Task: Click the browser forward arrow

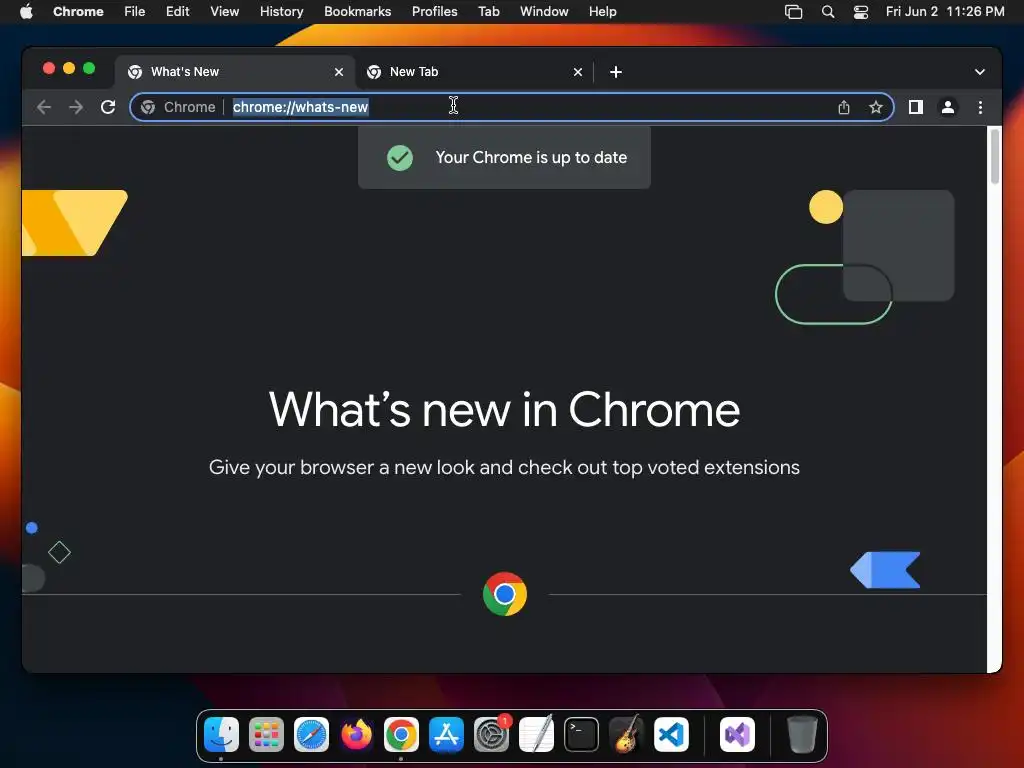Action: coord(76,107)
